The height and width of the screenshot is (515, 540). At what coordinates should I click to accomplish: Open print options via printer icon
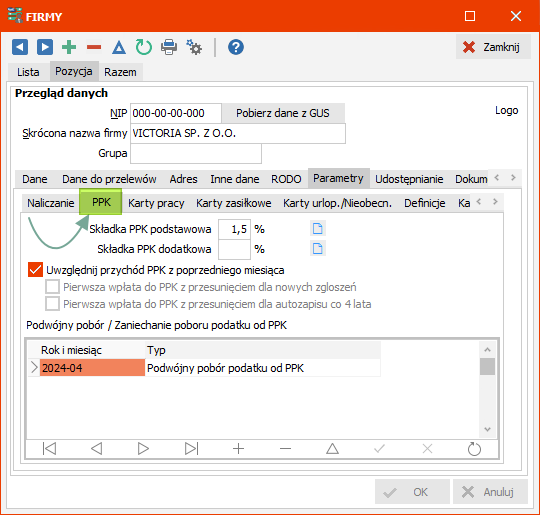[169, 47]
